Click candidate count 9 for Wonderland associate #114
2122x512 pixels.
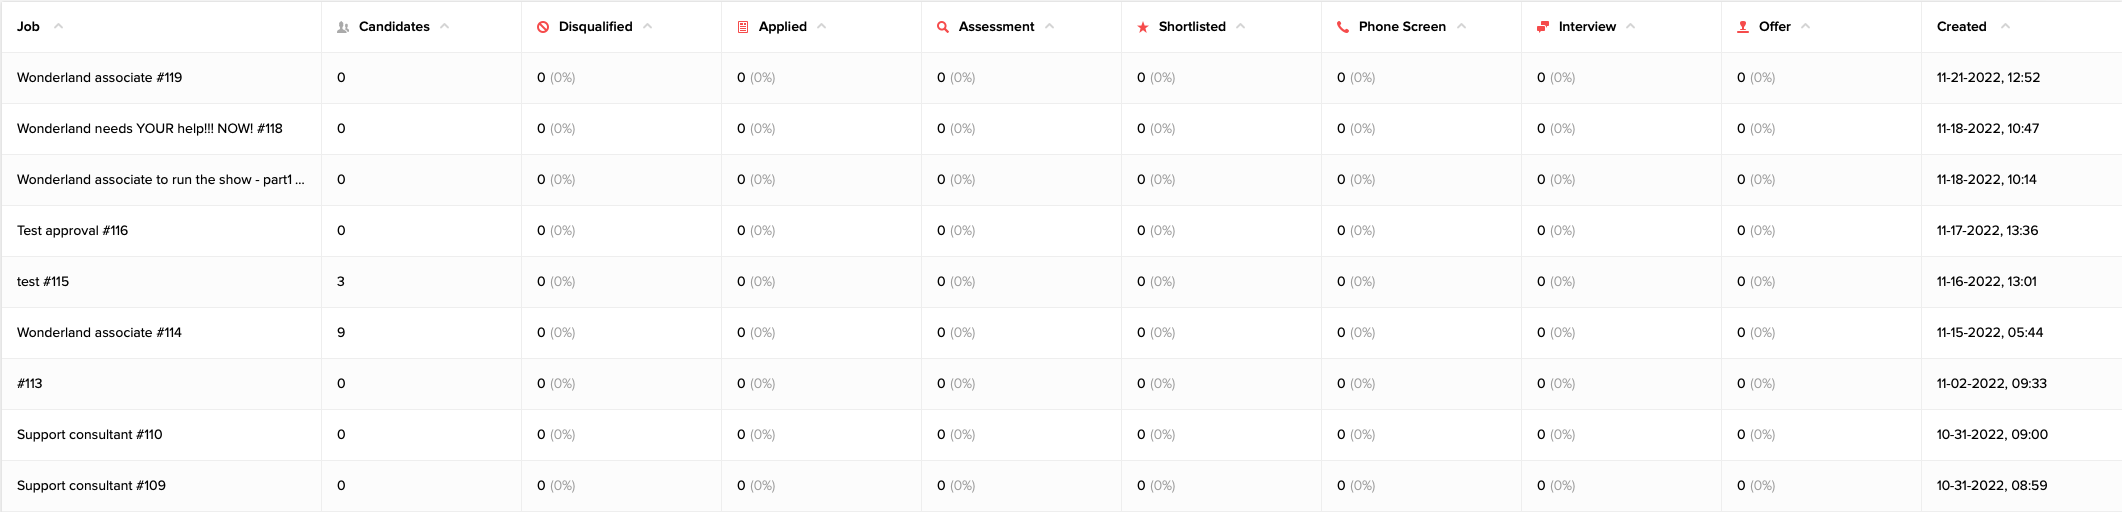tap(341, 333)
